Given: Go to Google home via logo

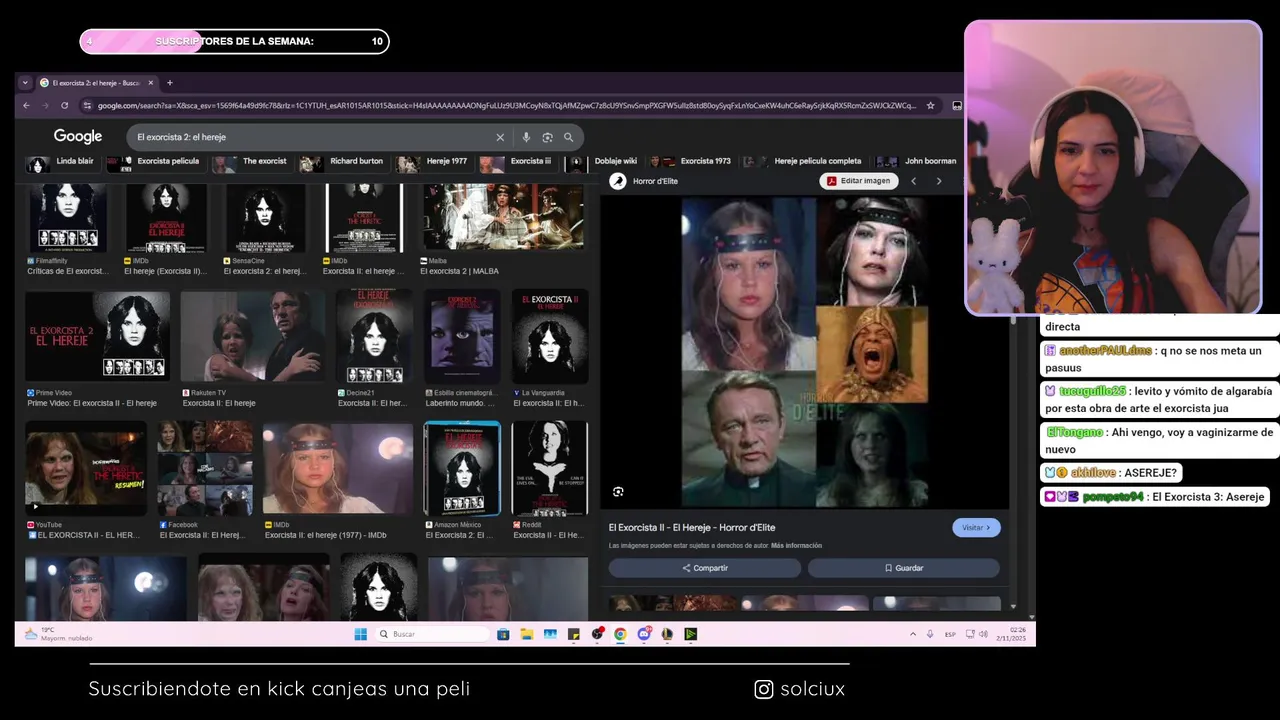Looking at the screenshot, I should coord(78,137).
